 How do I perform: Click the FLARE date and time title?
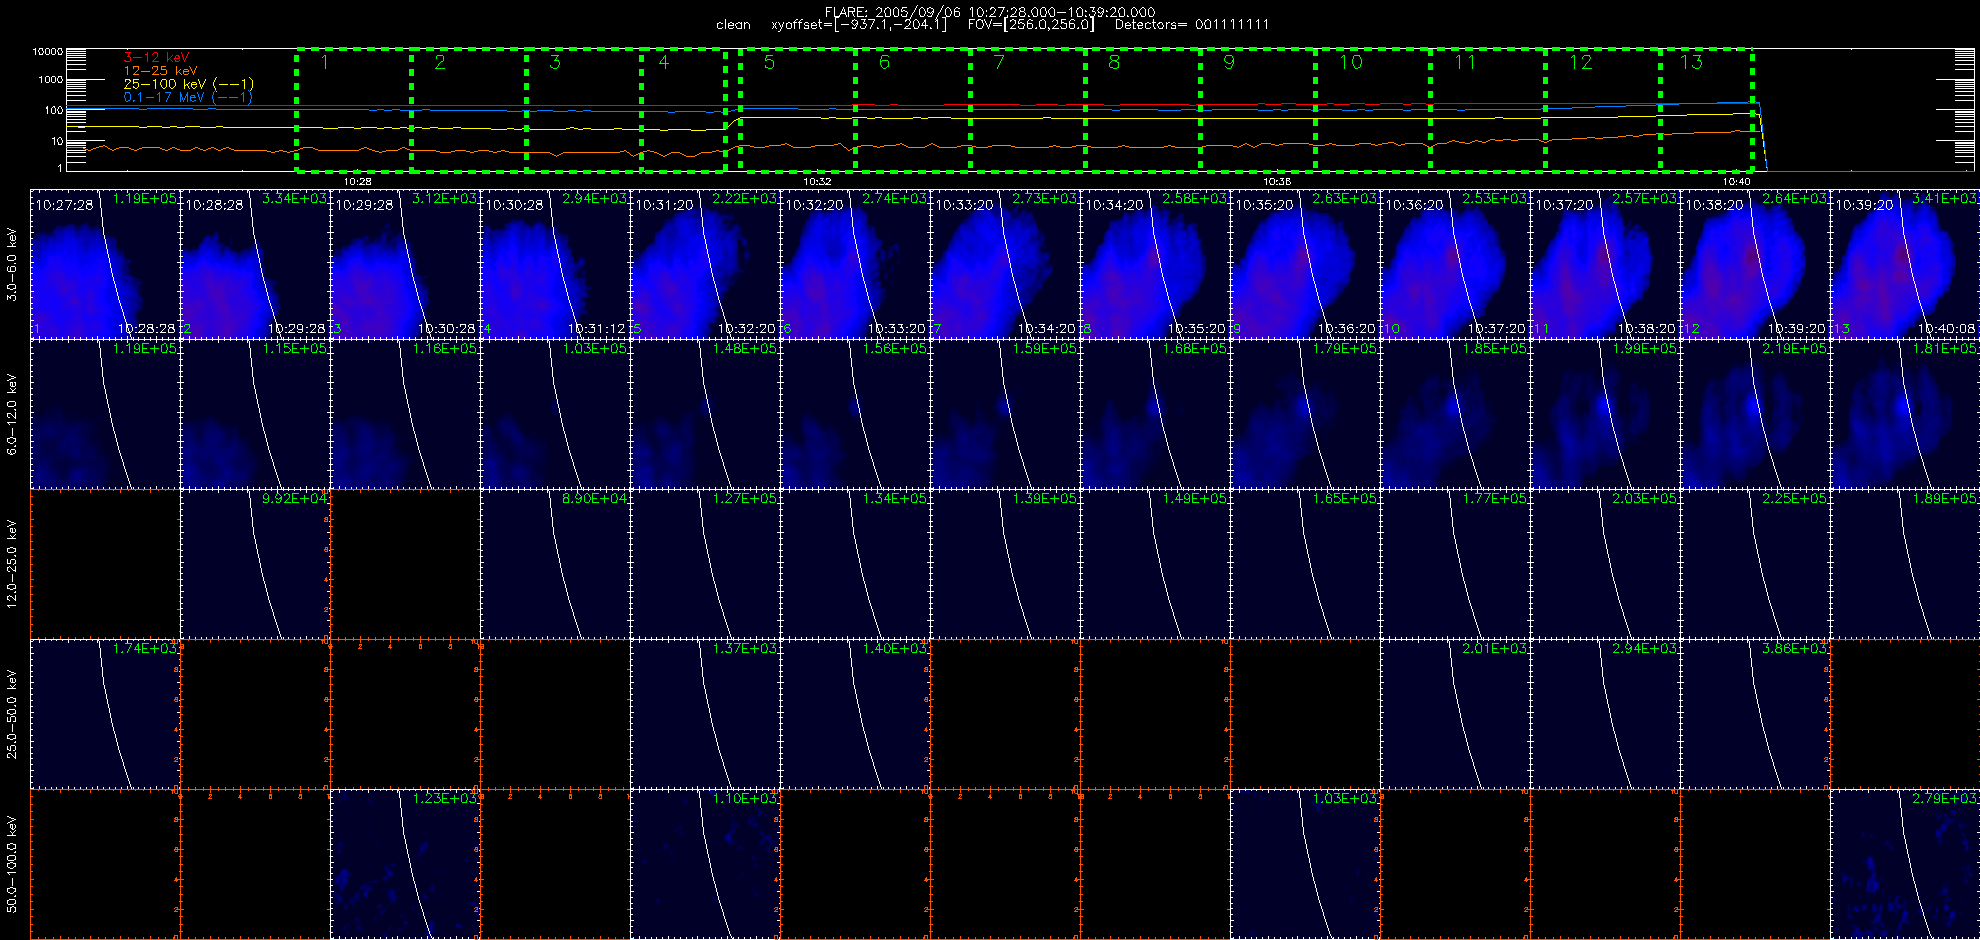pyautogui.click(x=990, y=12)
